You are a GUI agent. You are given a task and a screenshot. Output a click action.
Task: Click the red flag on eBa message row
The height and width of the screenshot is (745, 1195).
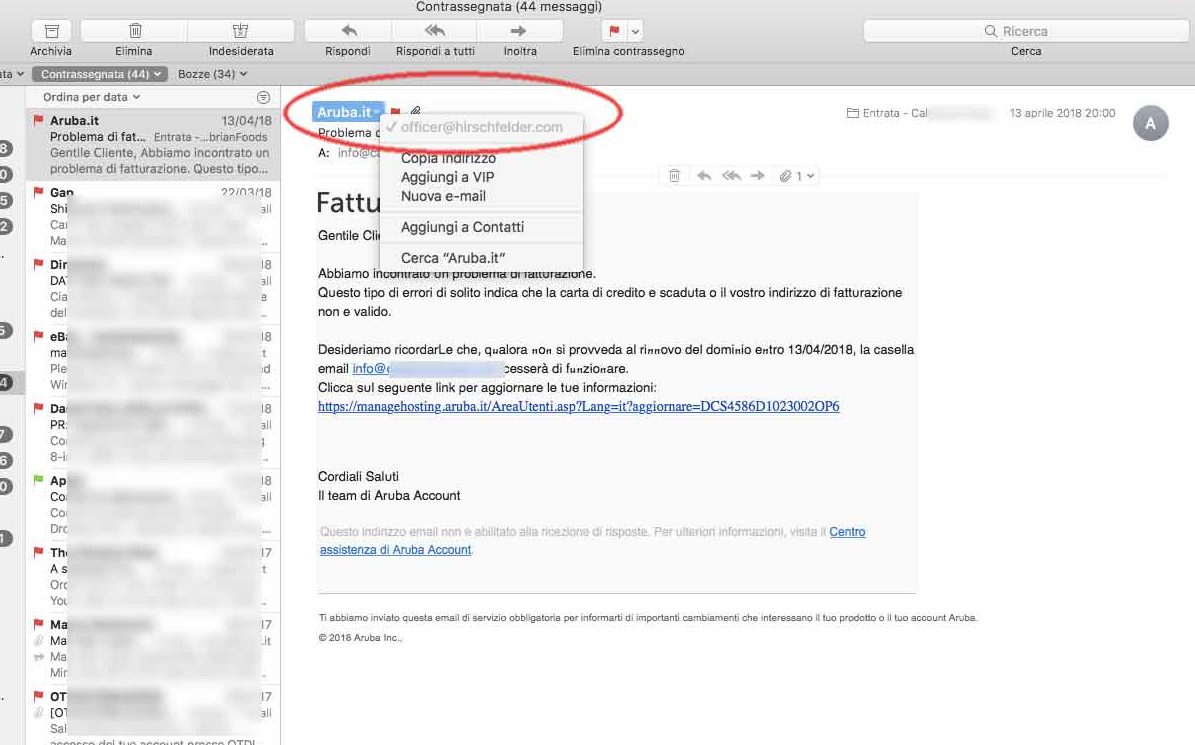pyautogui.click(x=38, y=336)
